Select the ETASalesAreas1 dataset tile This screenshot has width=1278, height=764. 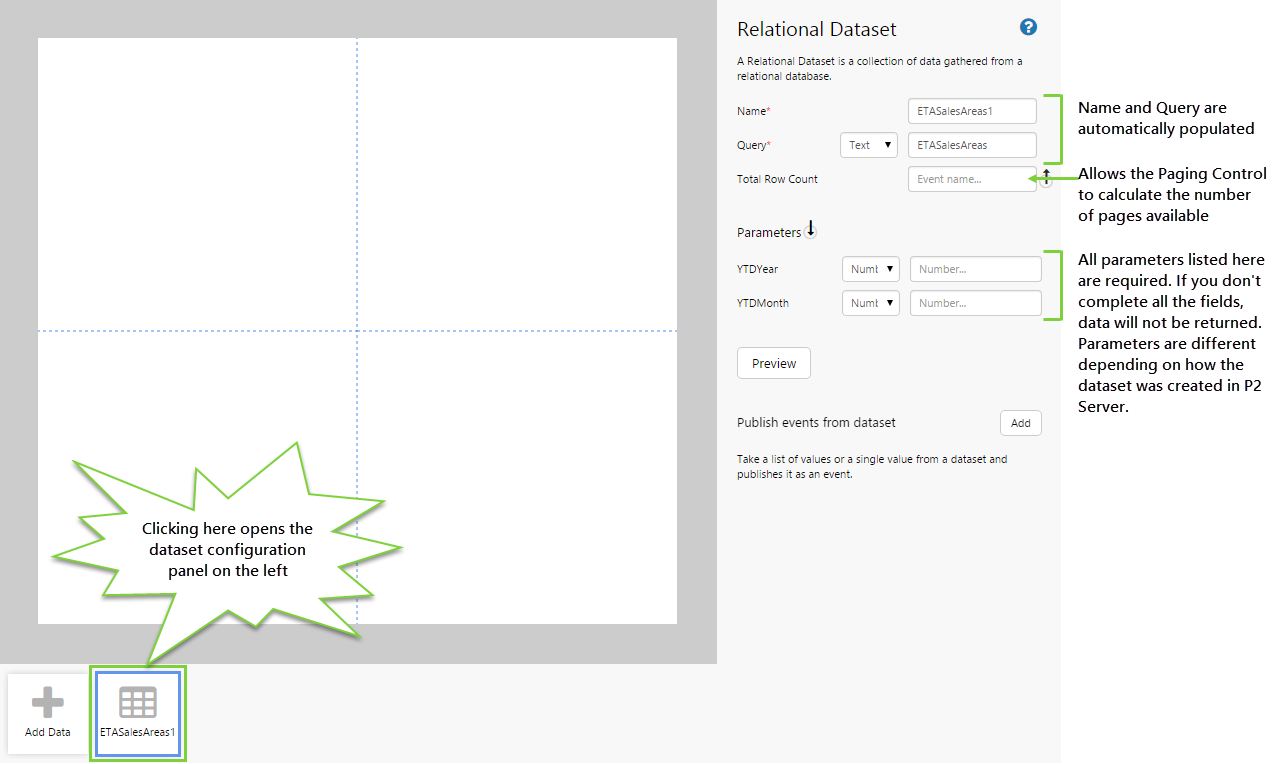point(138,710)
